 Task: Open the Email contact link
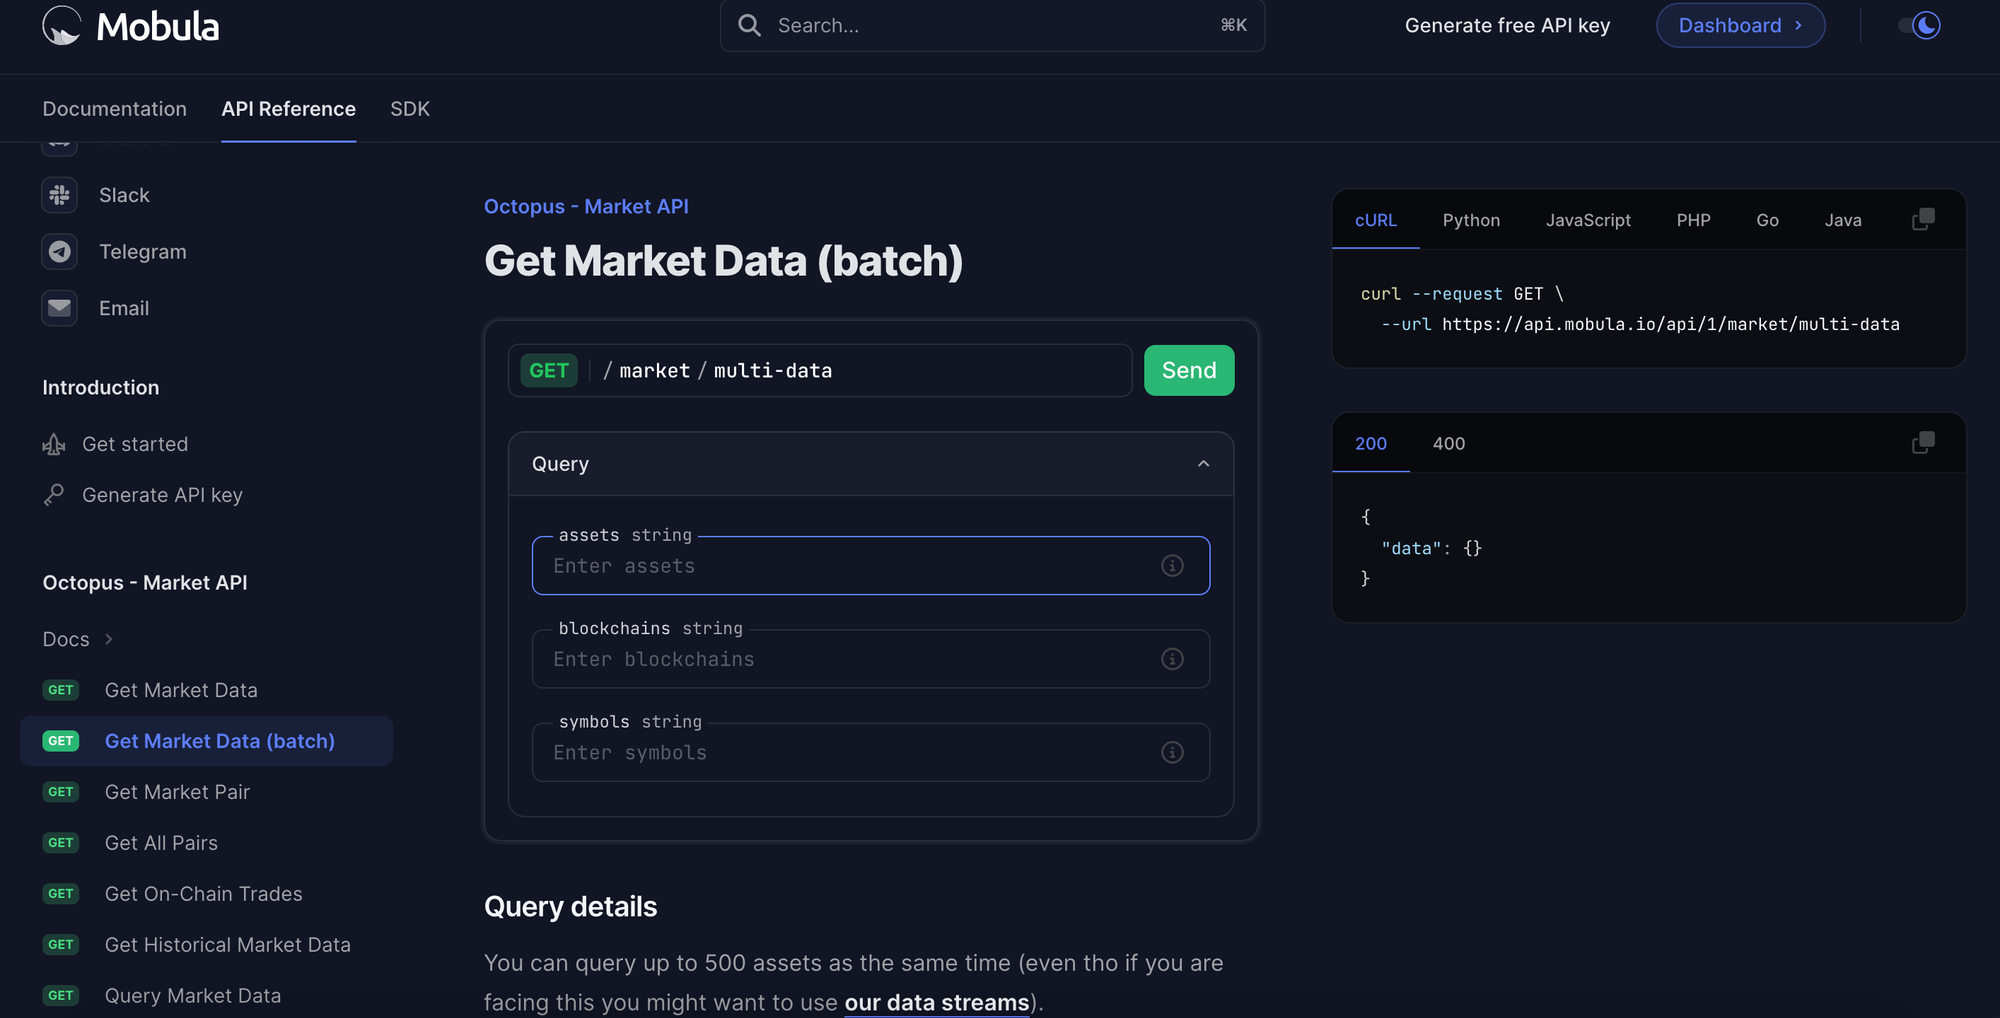tap(124, 308)
